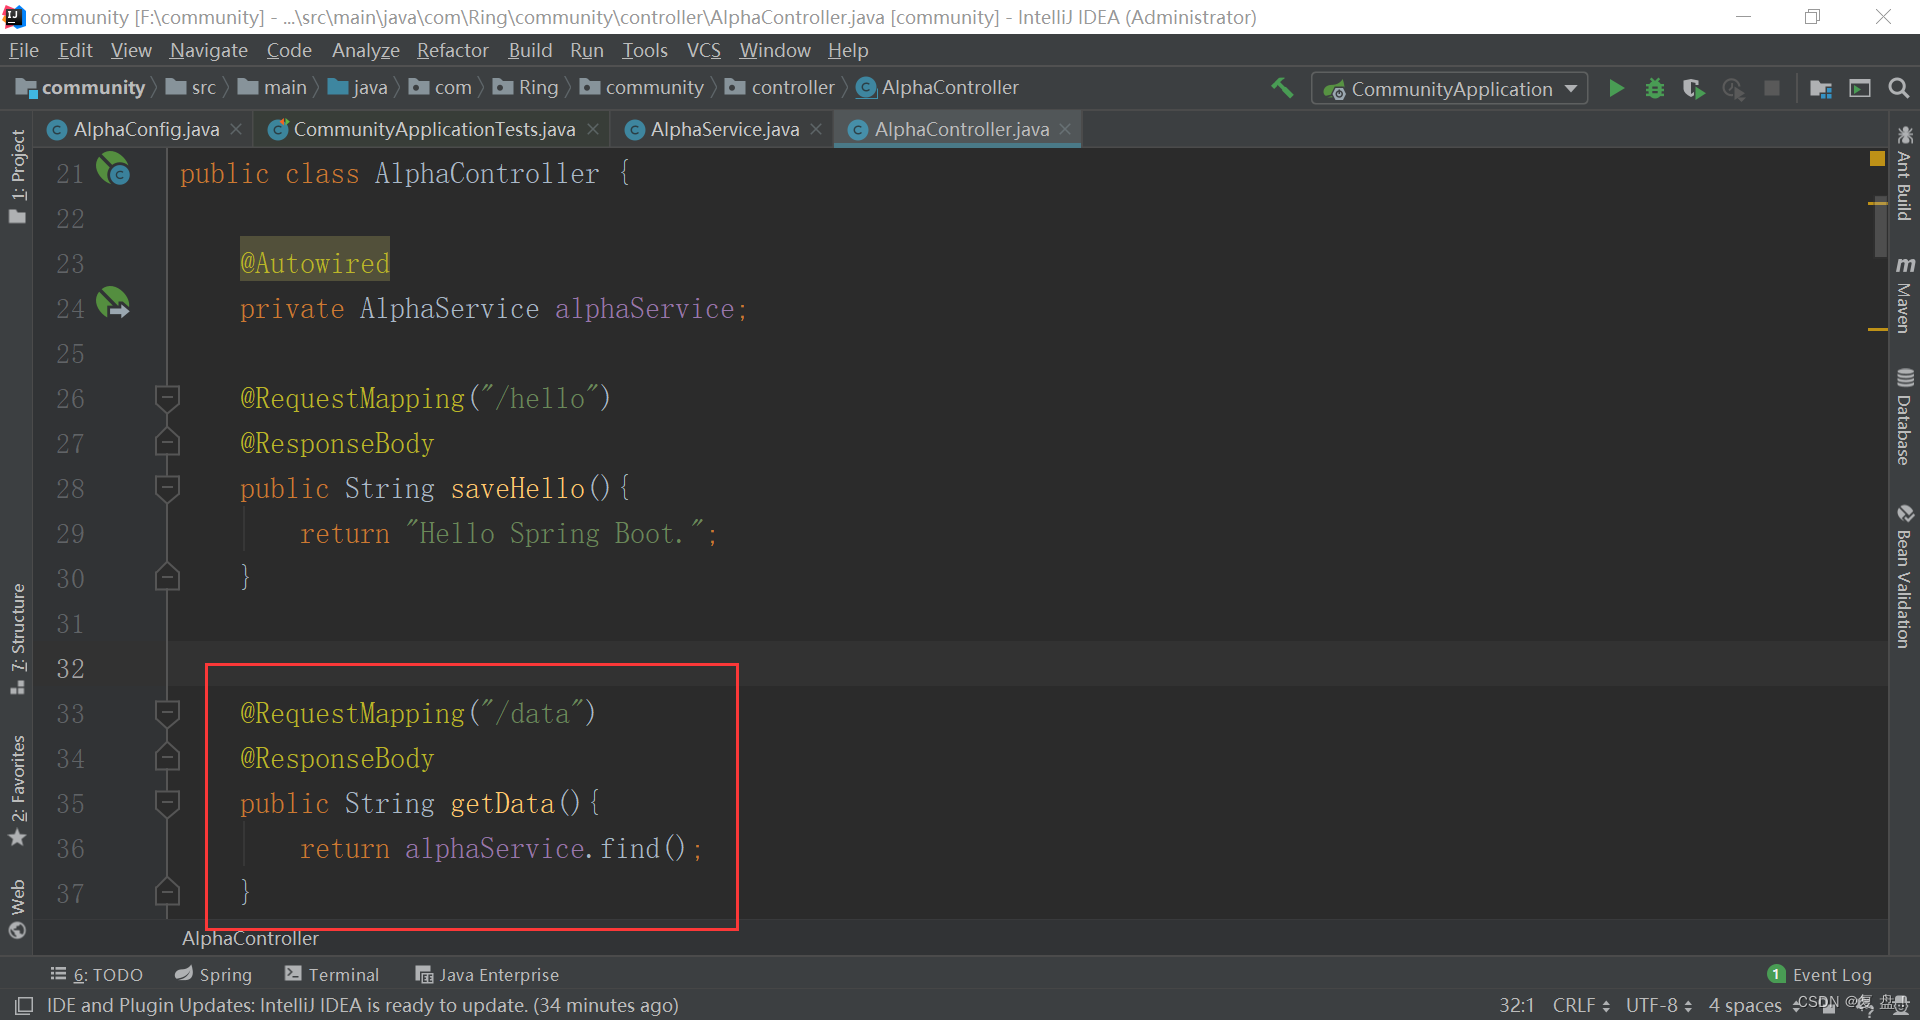Open the Navigate menu
The width and height of the screenshot is (1920, 1020).
208,50
